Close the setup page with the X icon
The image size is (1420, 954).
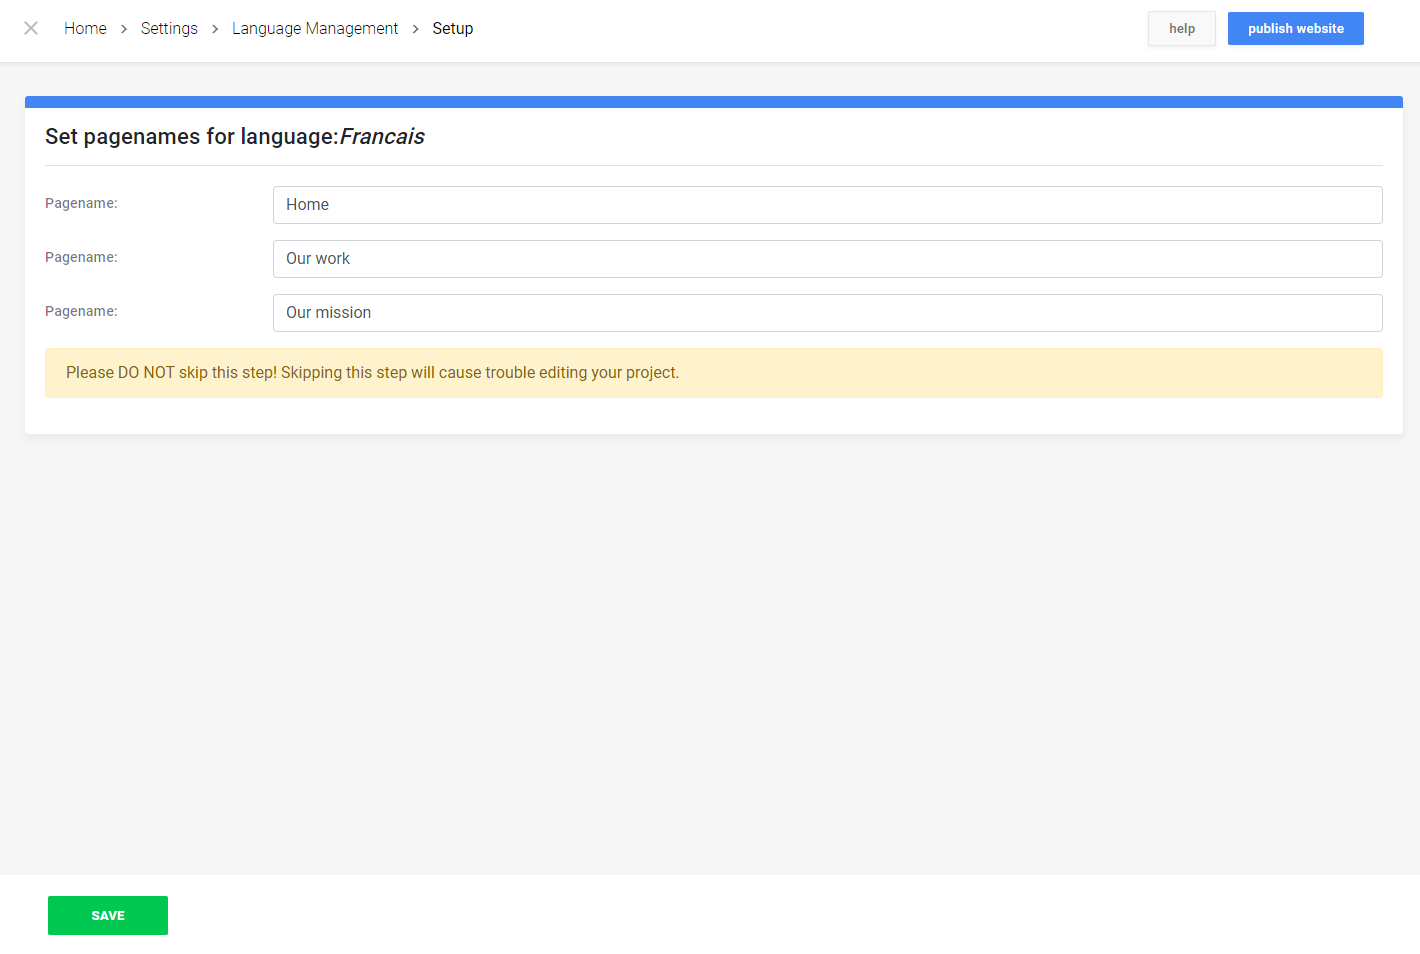coord(31,28)
